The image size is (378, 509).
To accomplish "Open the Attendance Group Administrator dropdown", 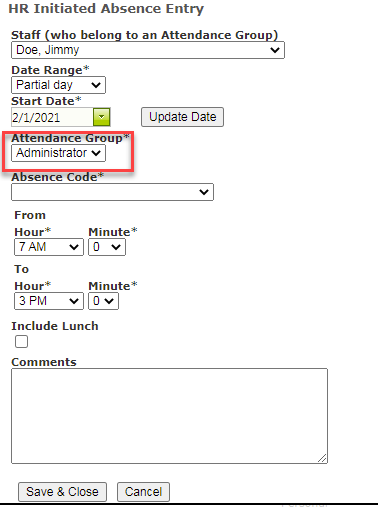I will coord(58,153).
